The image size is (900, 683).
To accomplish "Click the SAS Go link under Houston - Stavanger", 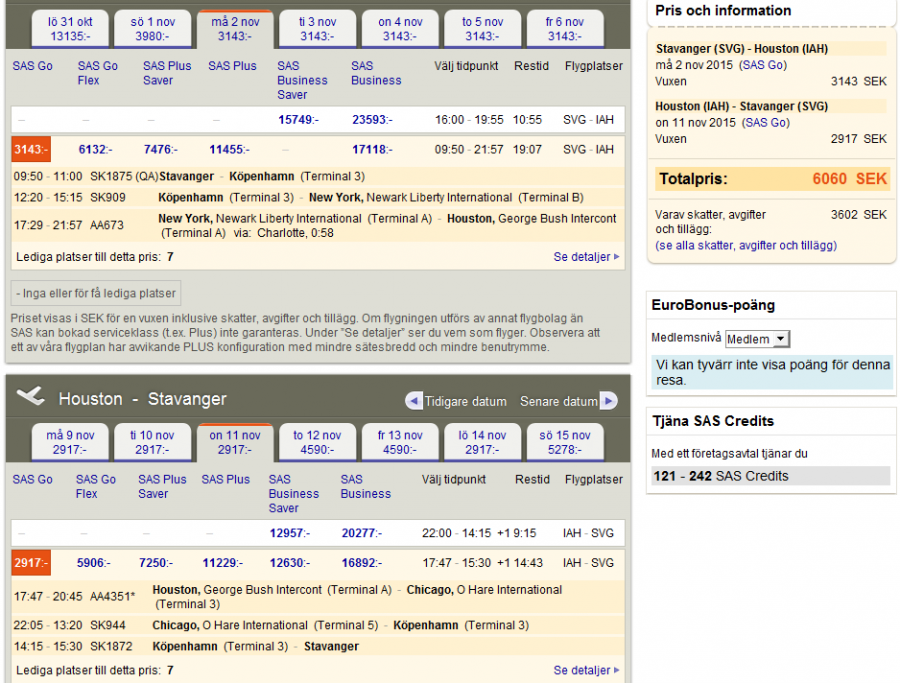I will coord(766,122).
